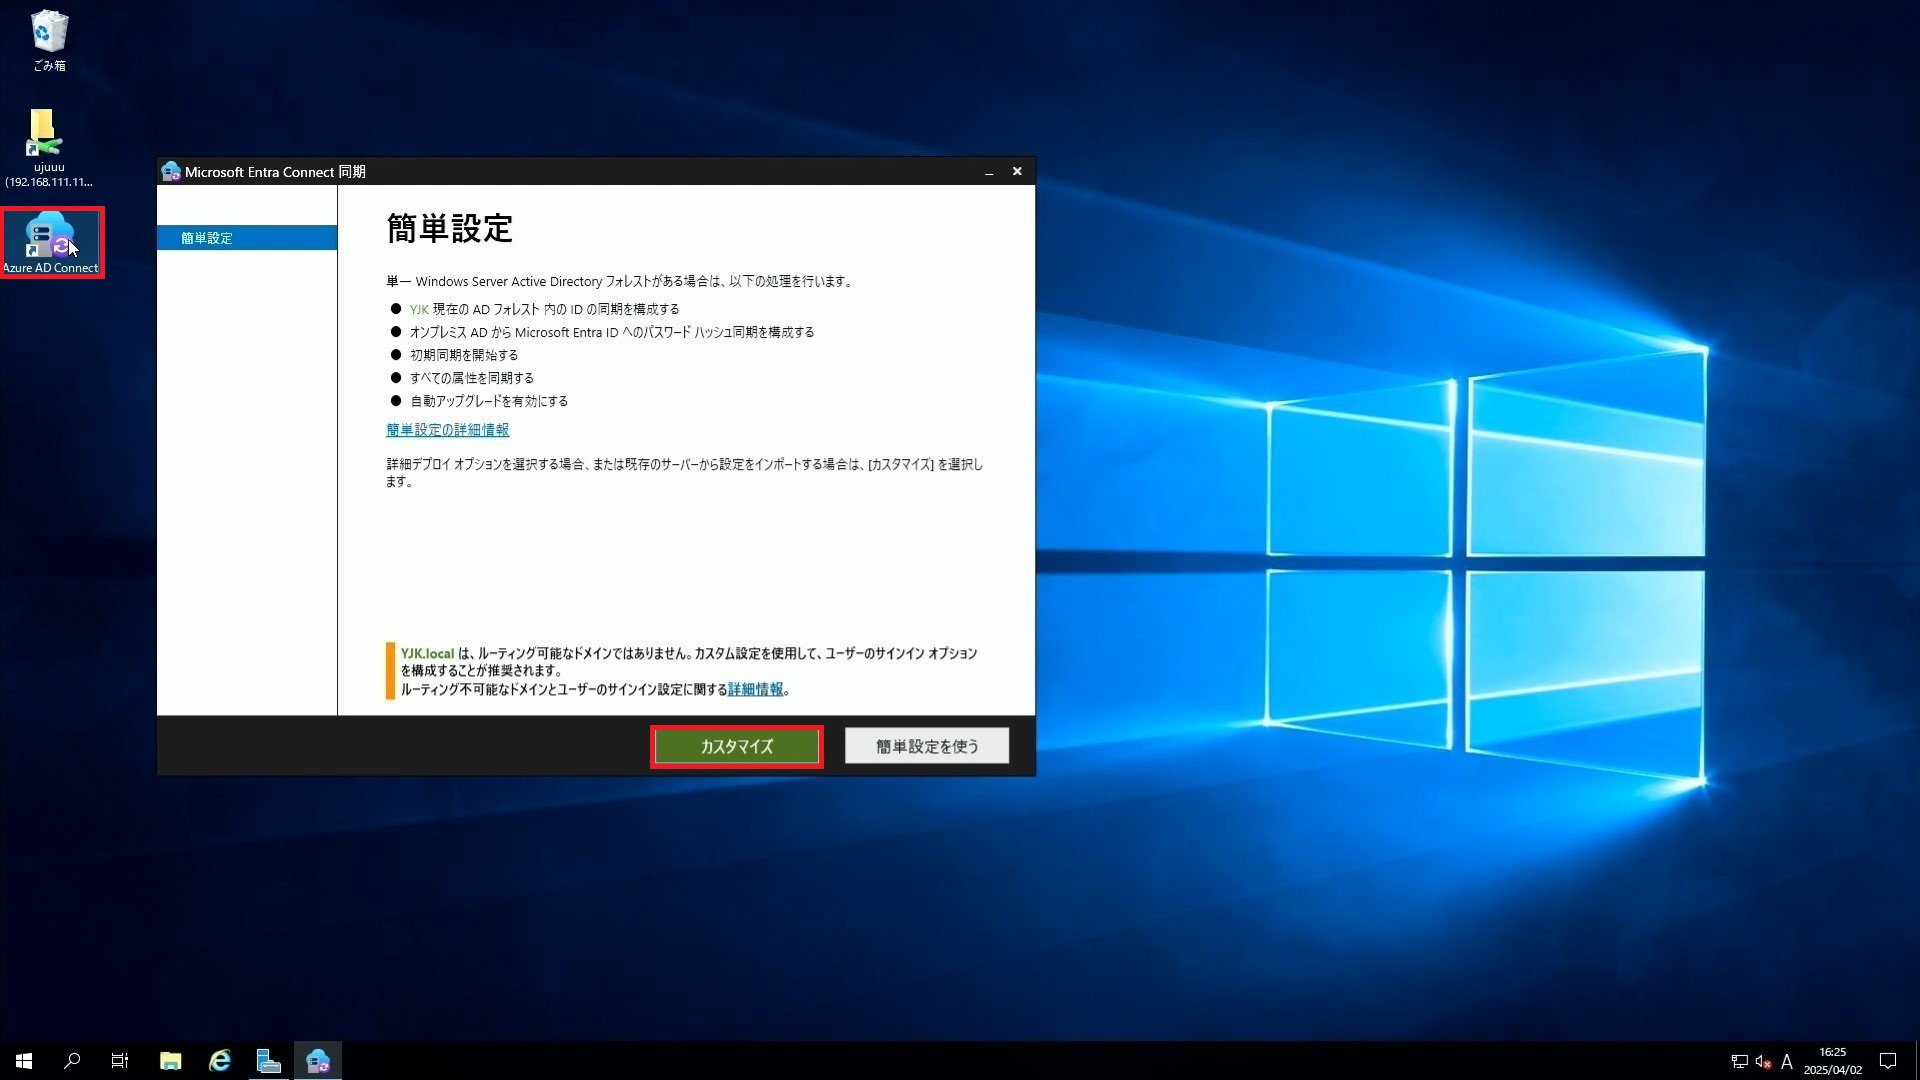Click the パスワード ハッシュ同期 bullet text

[x=612, y=332]
